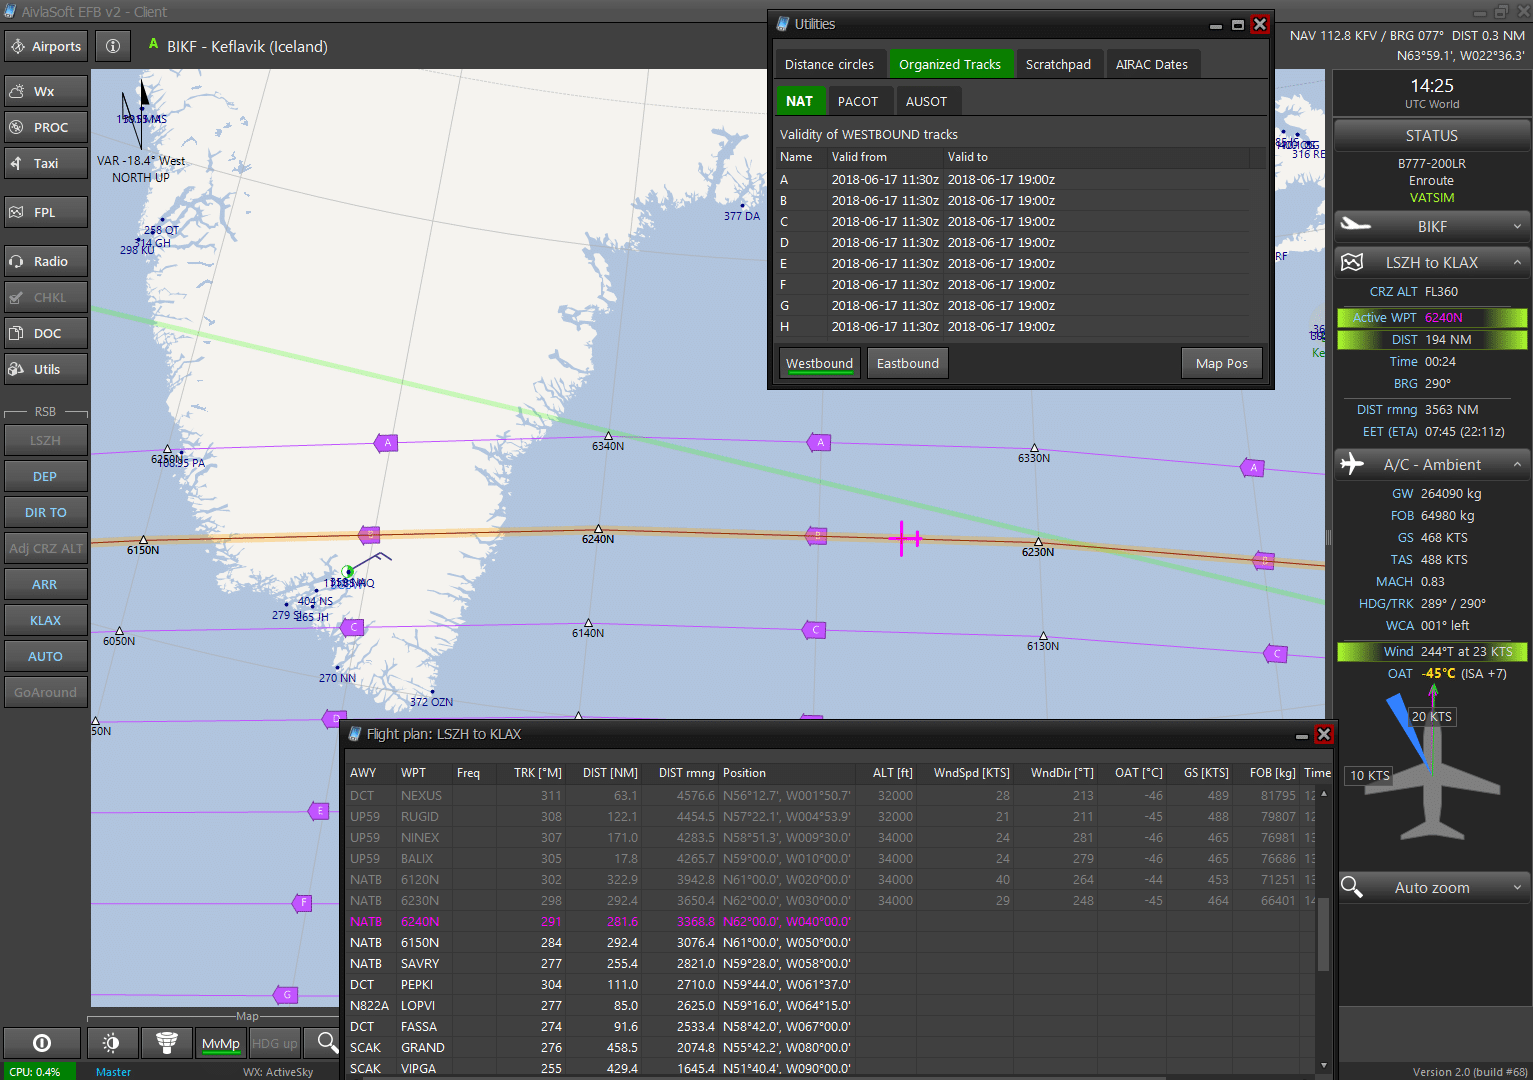1533x1080 pixels.
Task: Toggle AUTO mode in RSB section
Action: [x=45, y=656]
